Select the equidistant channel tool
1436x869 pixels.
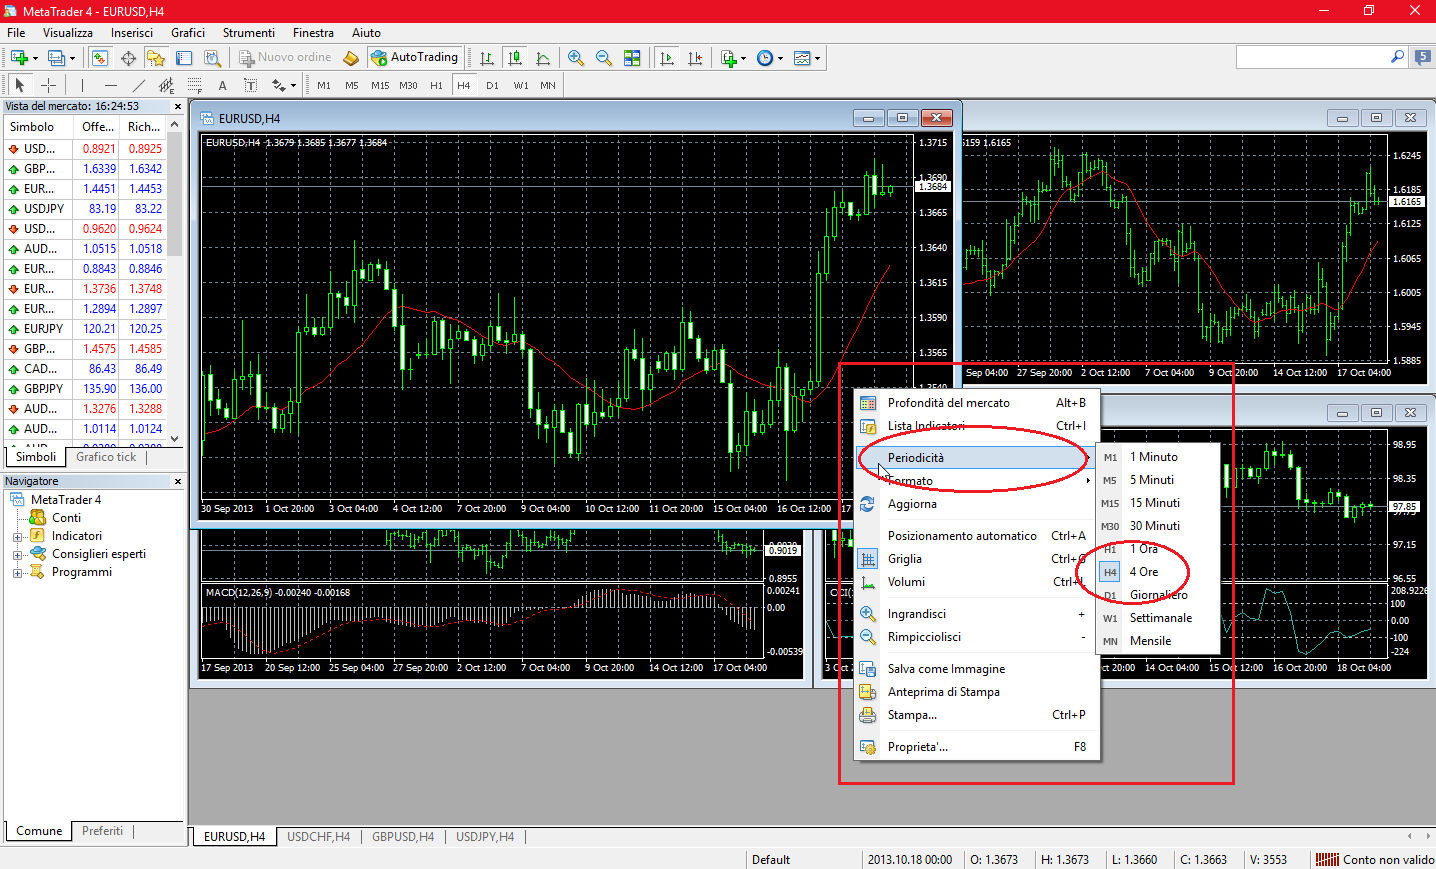pos(166,85)
